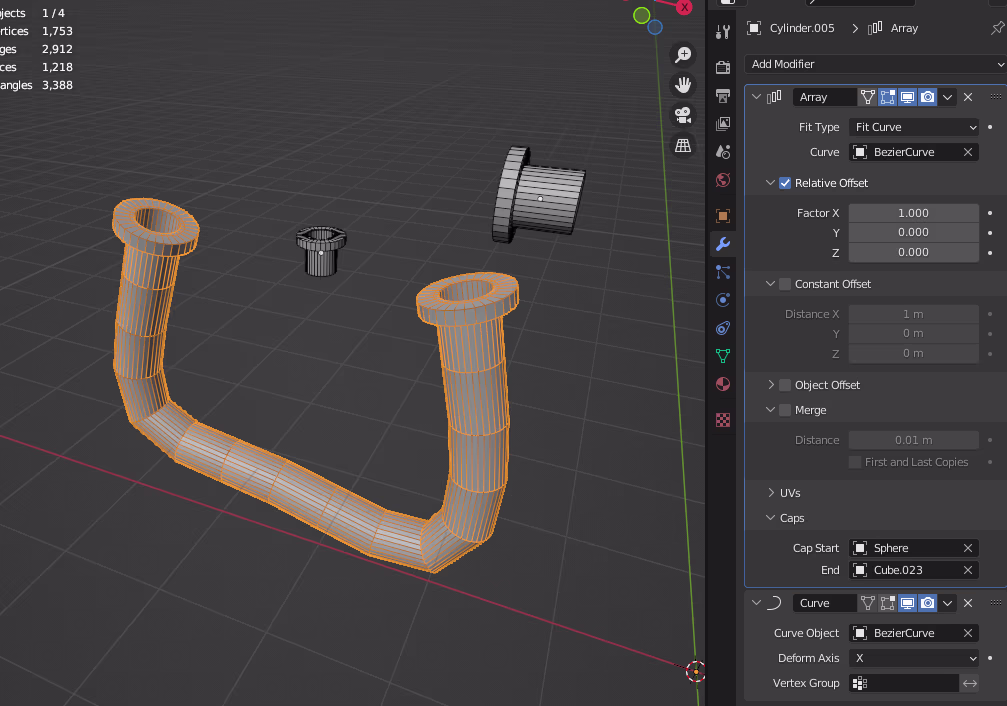Open the Object properties tab
Viewport: 1007px width, 706px height.
(x=722, y=216)
